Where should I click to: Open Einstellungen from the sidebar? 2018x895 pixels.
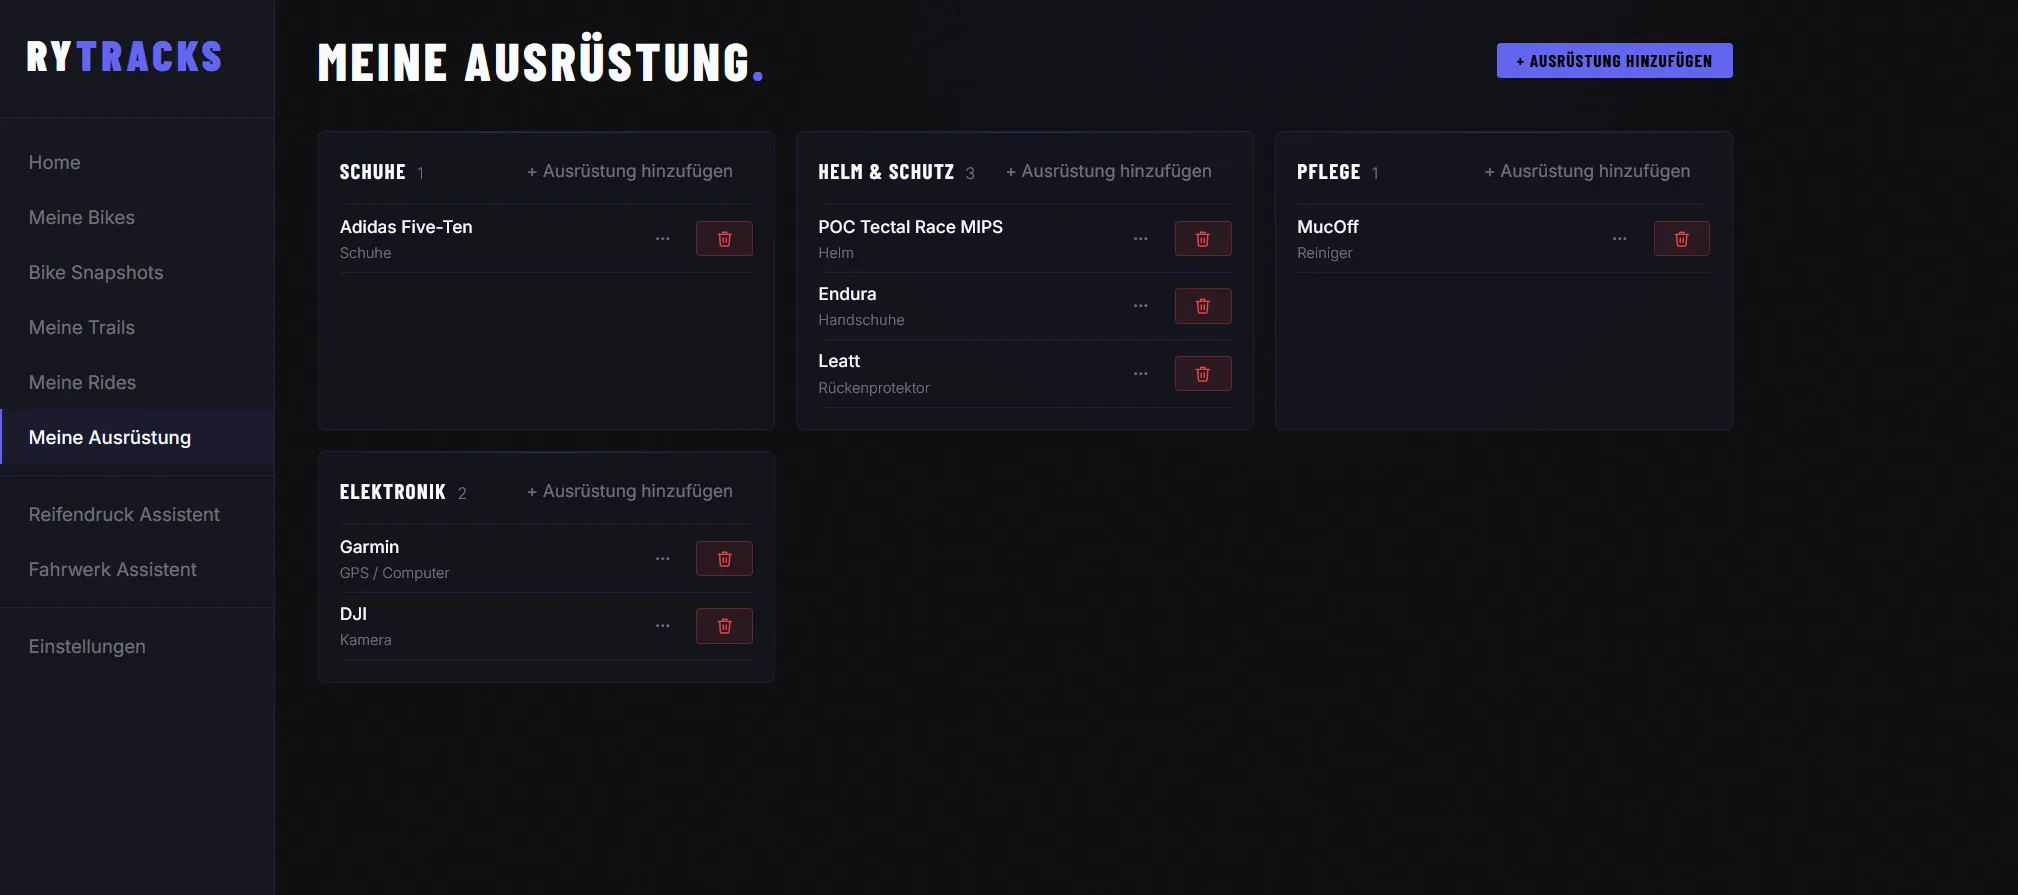click(87, 646)
